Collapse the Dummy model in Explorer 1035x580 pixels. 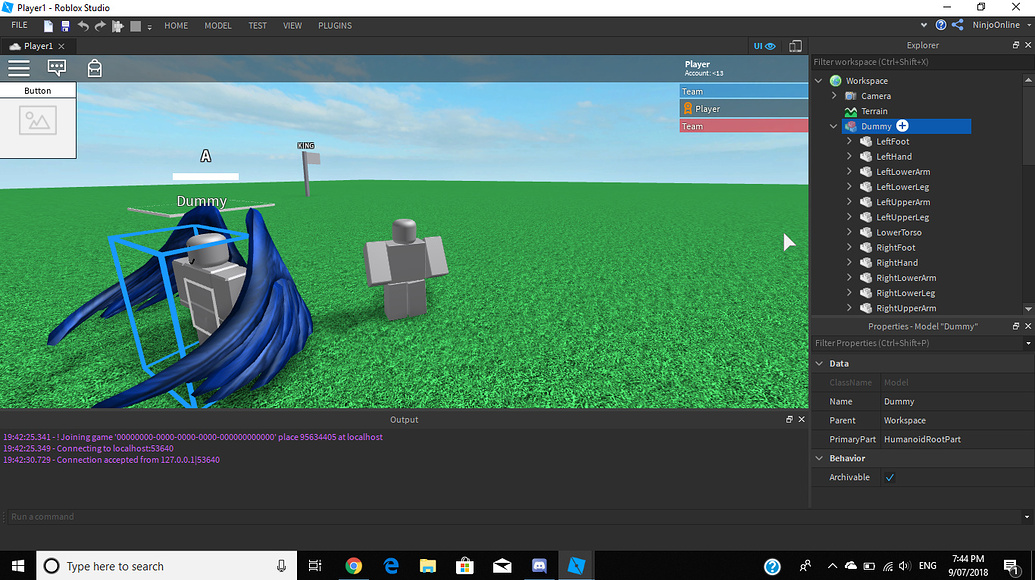point(833,126)
